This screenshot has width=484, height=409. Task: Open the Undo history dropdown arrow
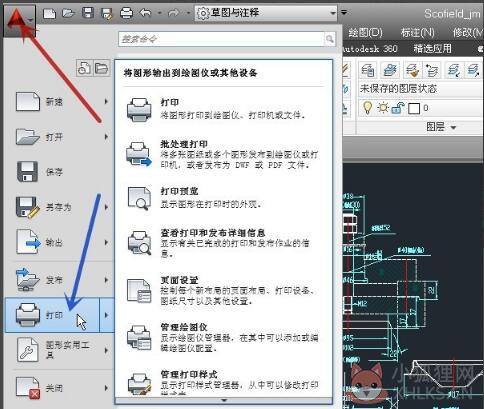pos(159,14)
